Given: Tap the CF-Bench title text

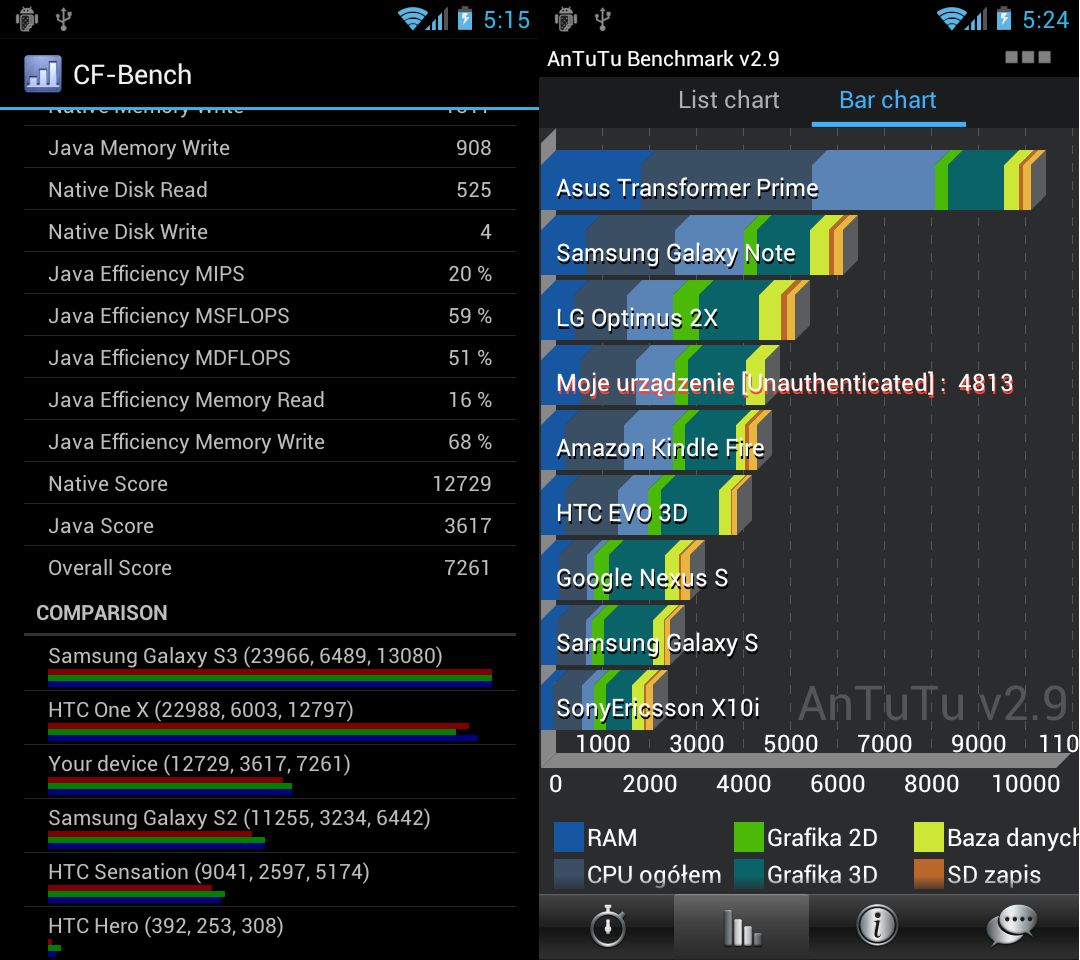Looking at the screenshot, I should 132,74.
